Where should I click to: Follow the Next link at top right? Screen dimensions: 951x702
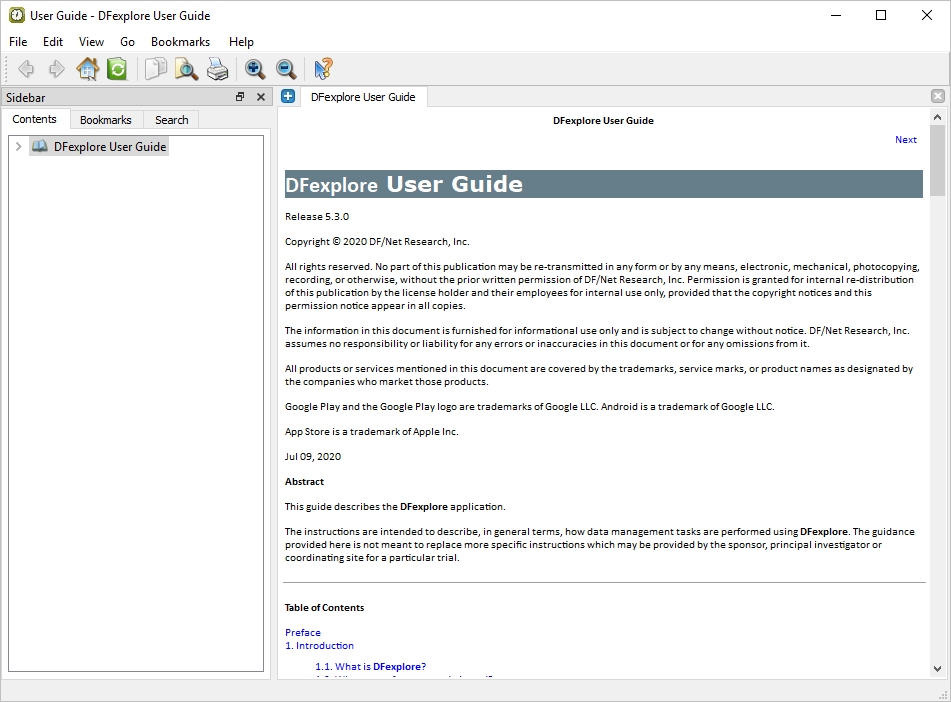pos(905,140)
